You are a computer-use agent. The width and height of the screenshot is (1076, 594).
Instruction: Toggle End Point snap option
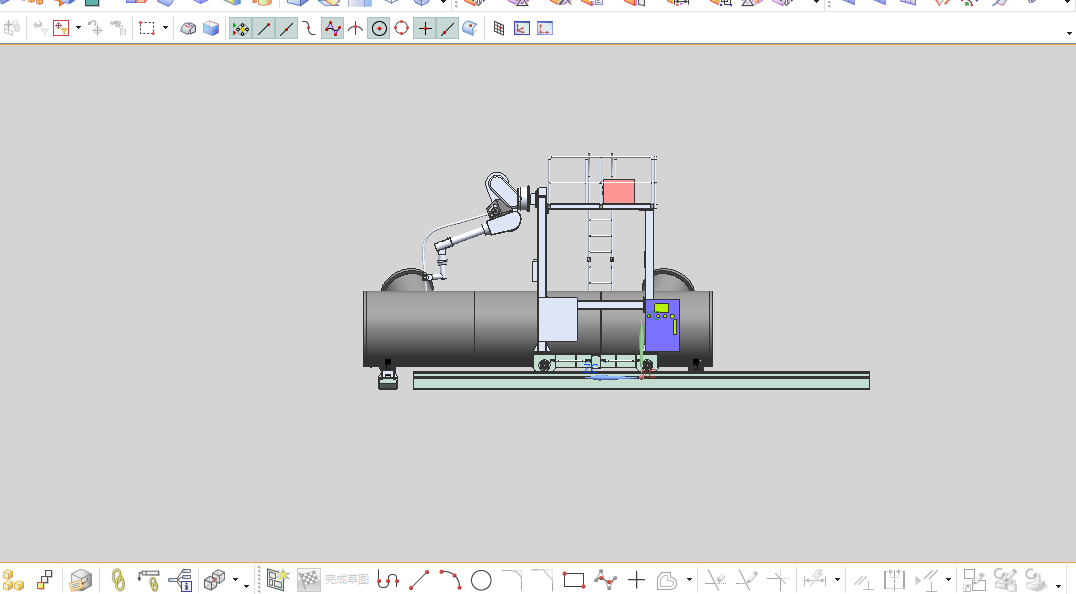(x=264, y=29)
